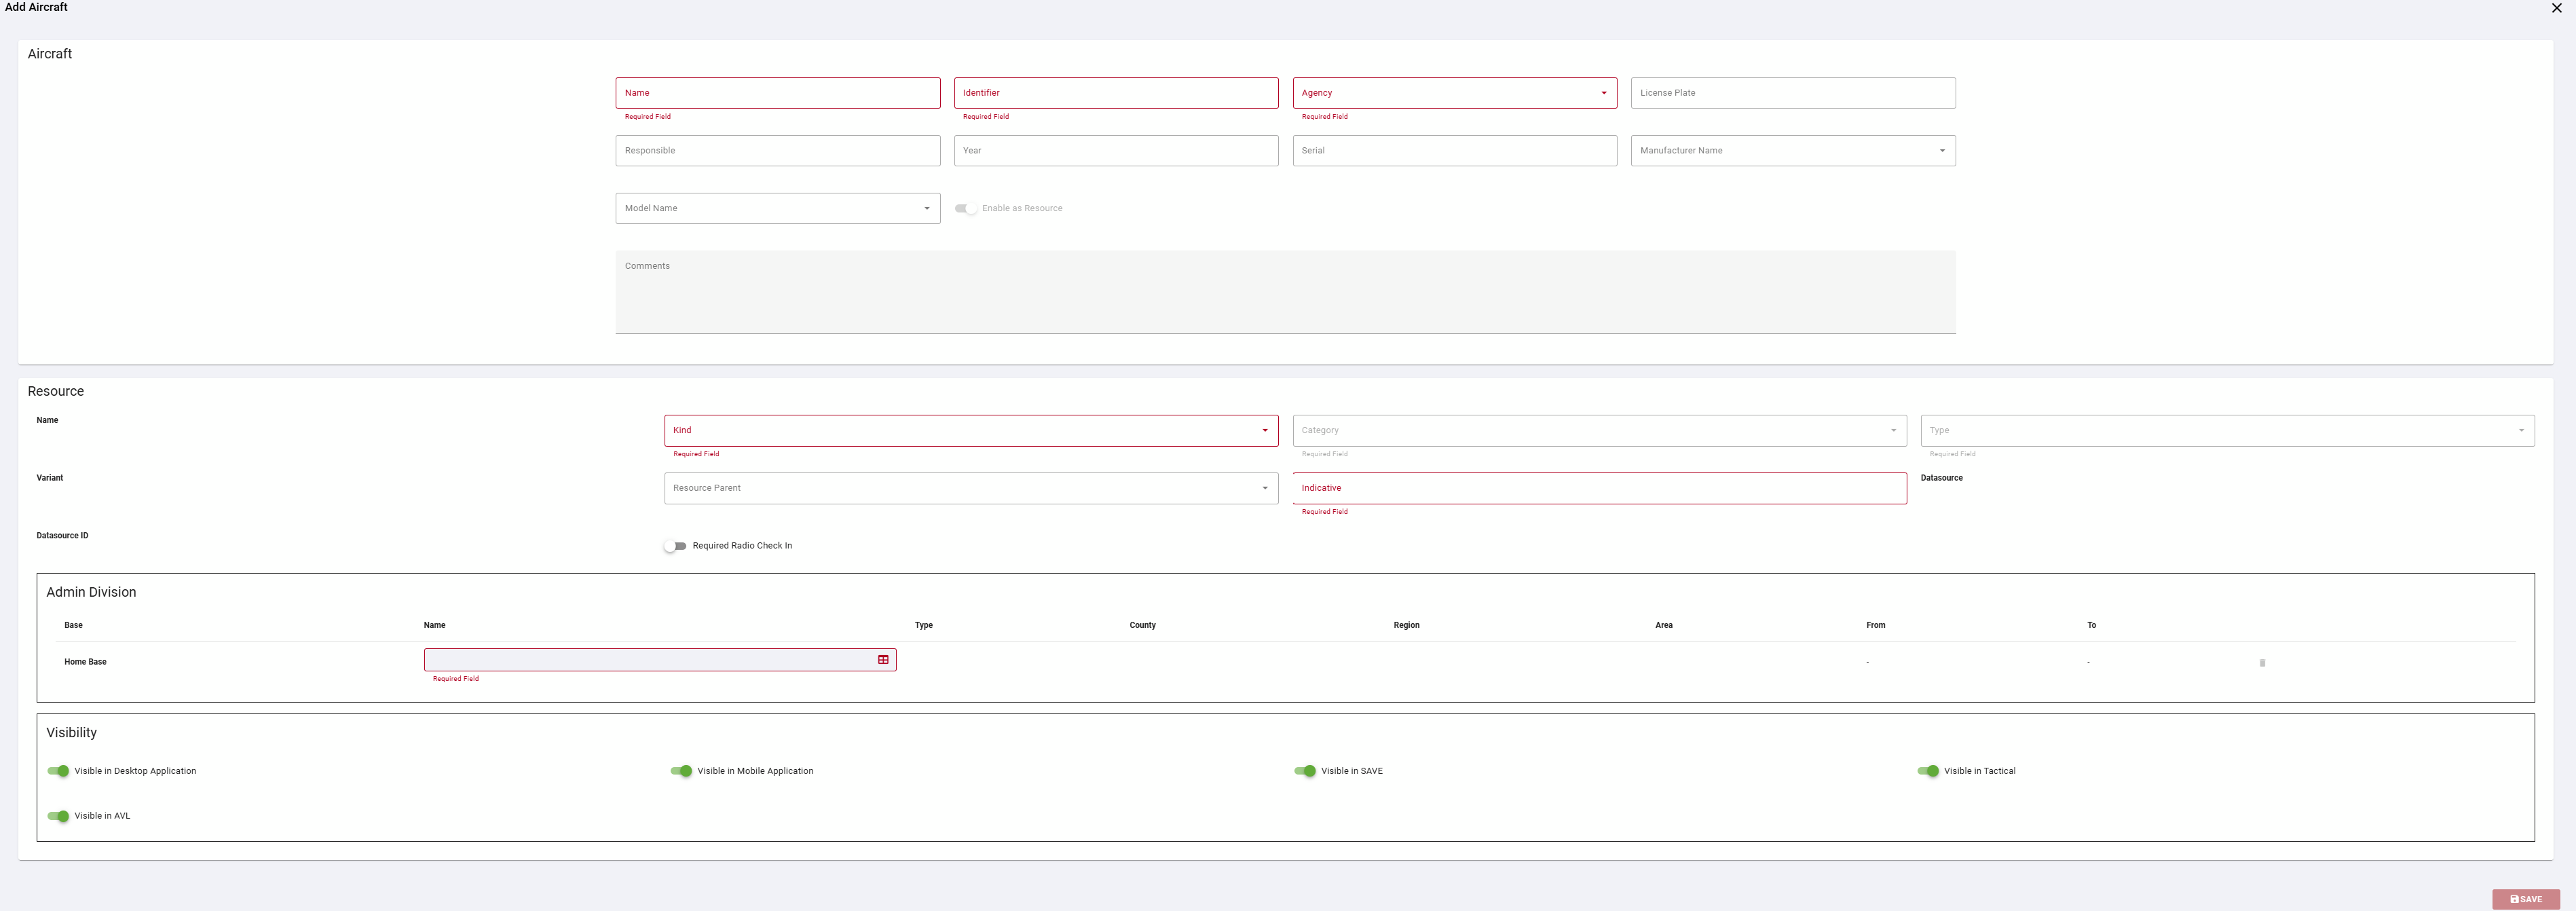Click the SAVE button

coord(2526,899)
